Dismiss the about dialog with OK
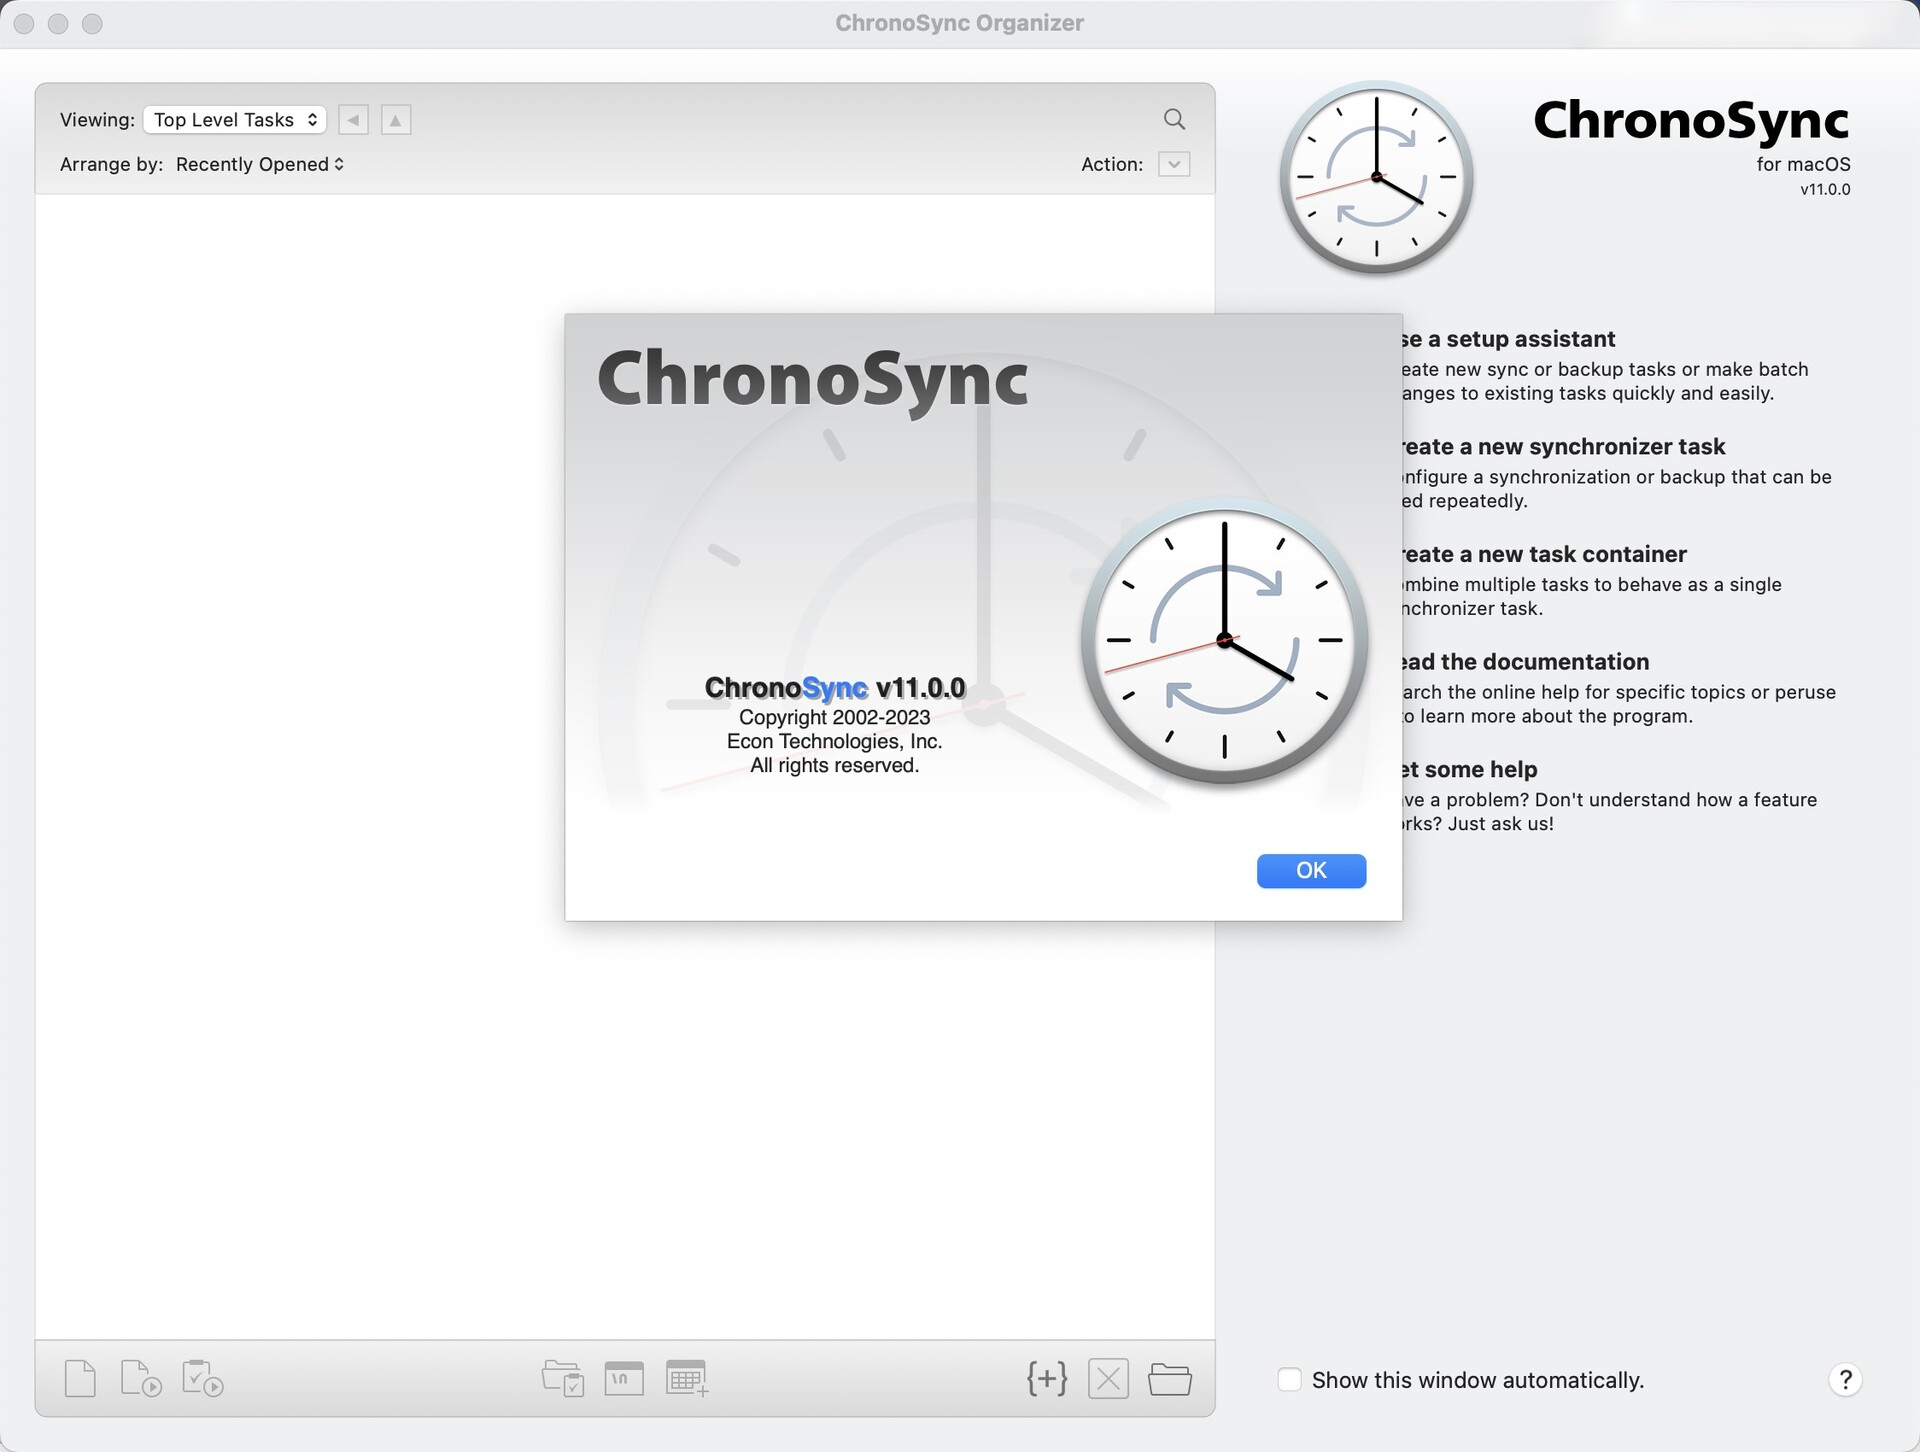 [1311, 870]
